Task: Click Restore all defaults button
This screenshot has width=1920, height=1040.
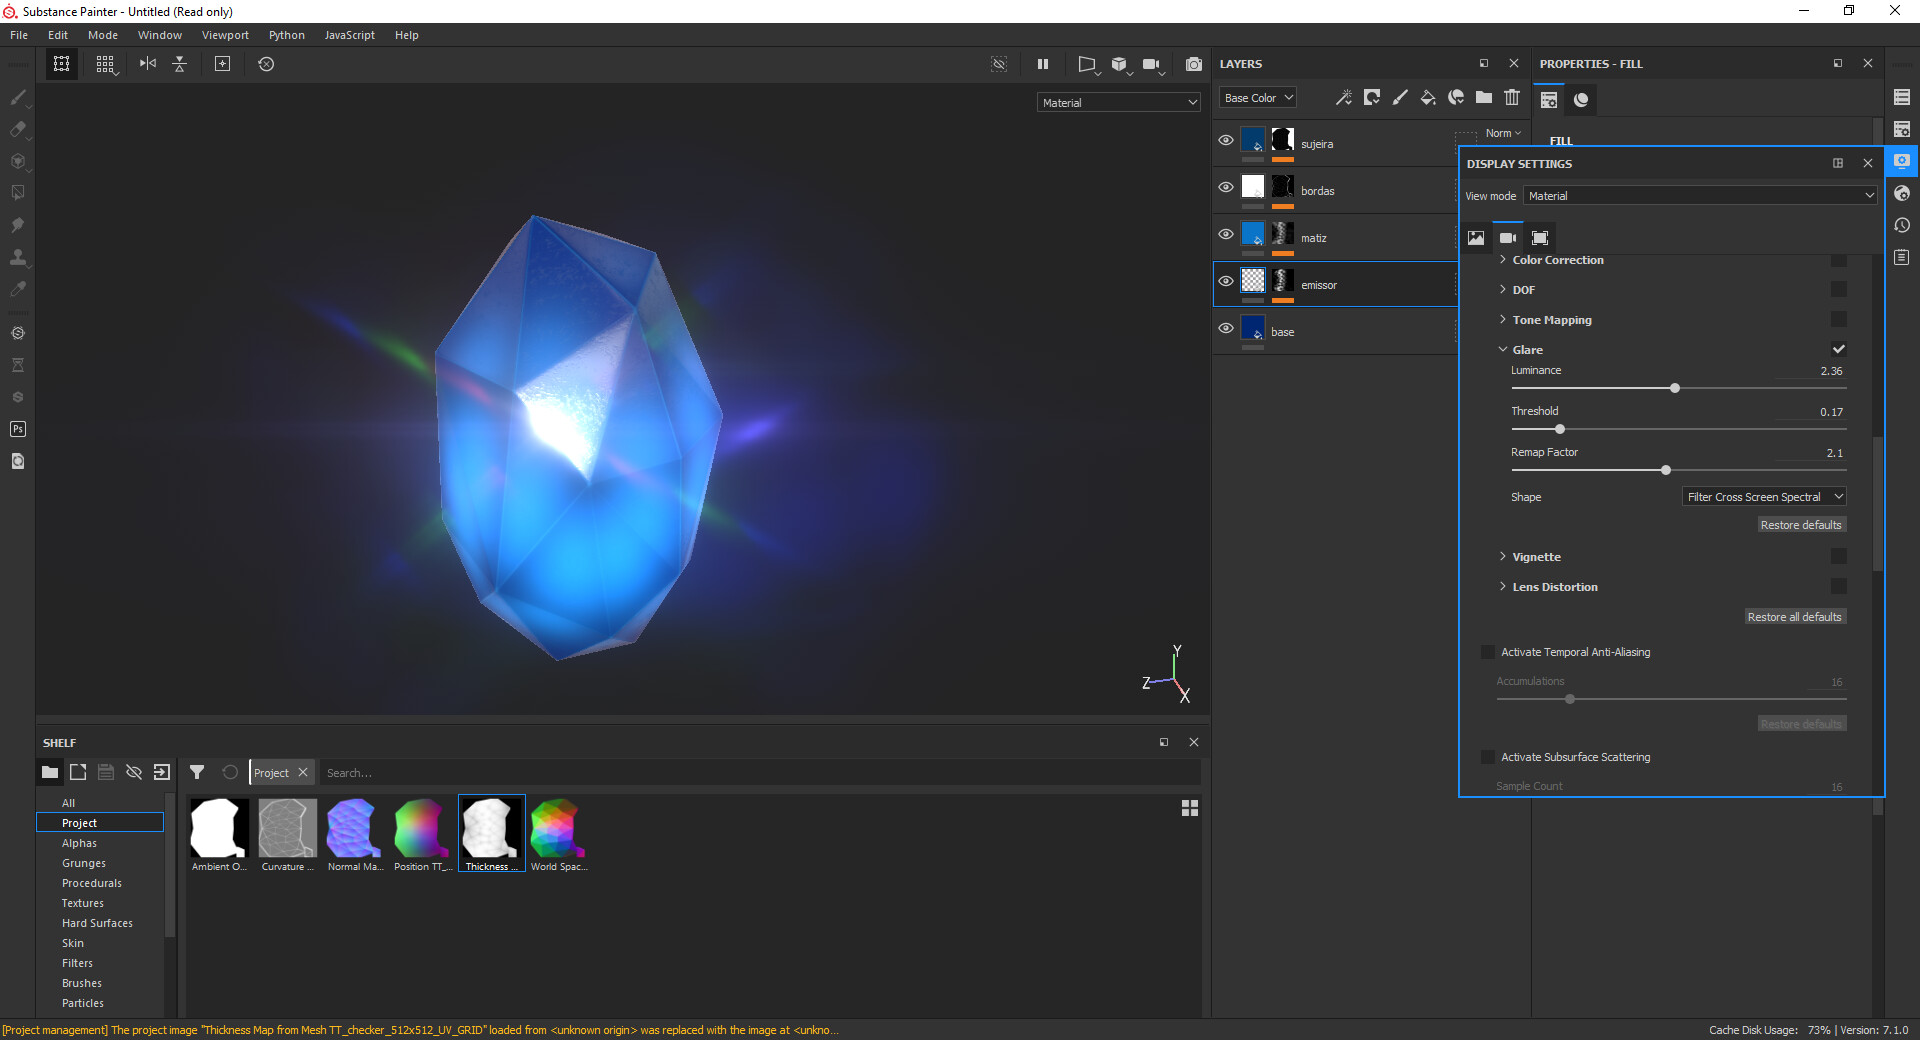Action: (1794, 617)
